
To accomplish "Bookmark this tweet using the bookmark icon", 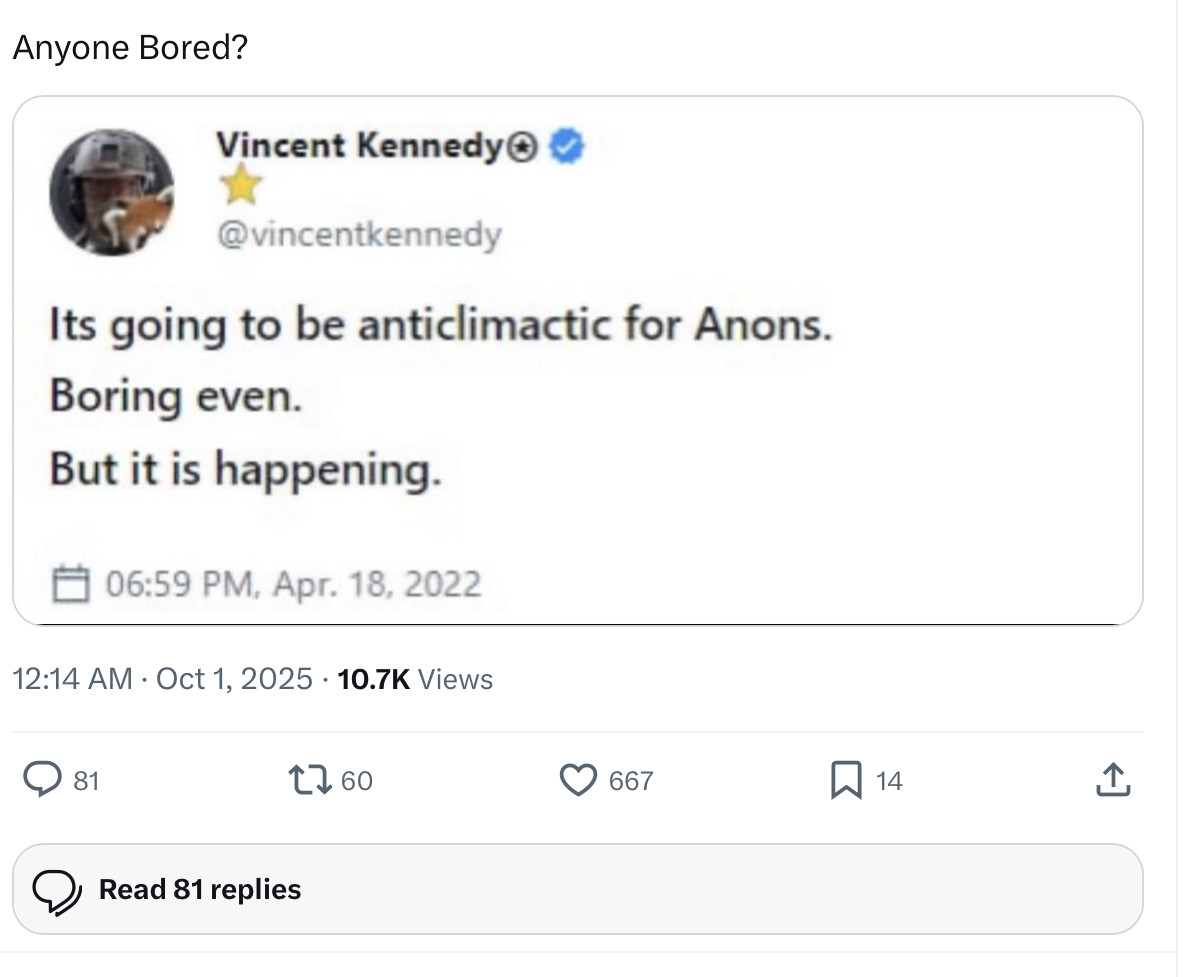I will (846, 780).
